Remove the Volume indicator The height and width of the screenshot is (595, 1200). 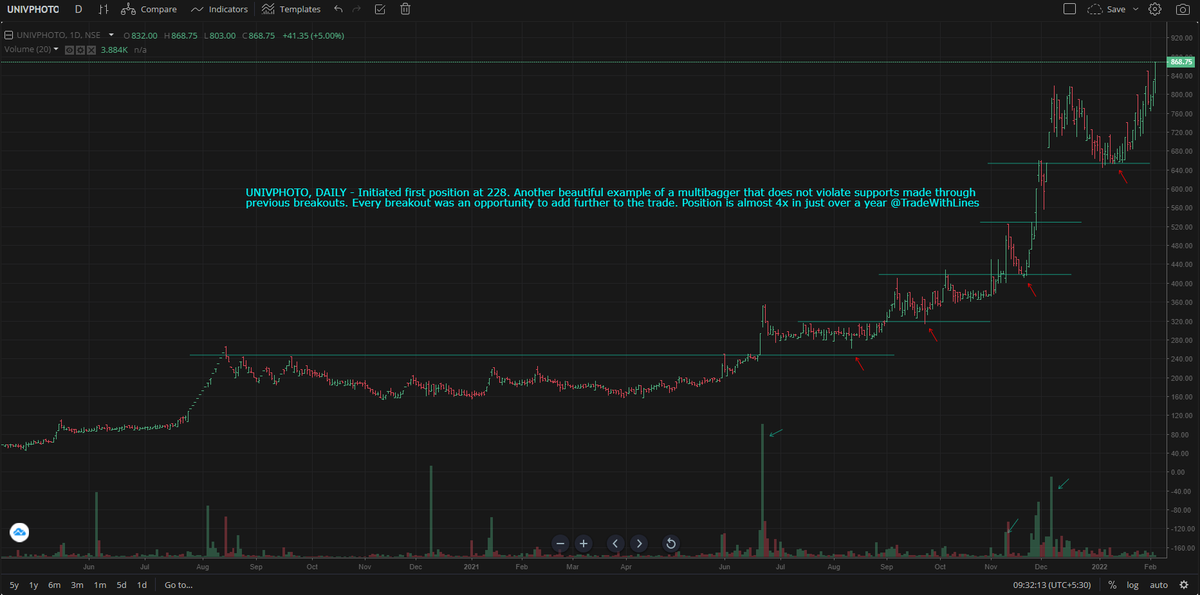pos(91,49)
